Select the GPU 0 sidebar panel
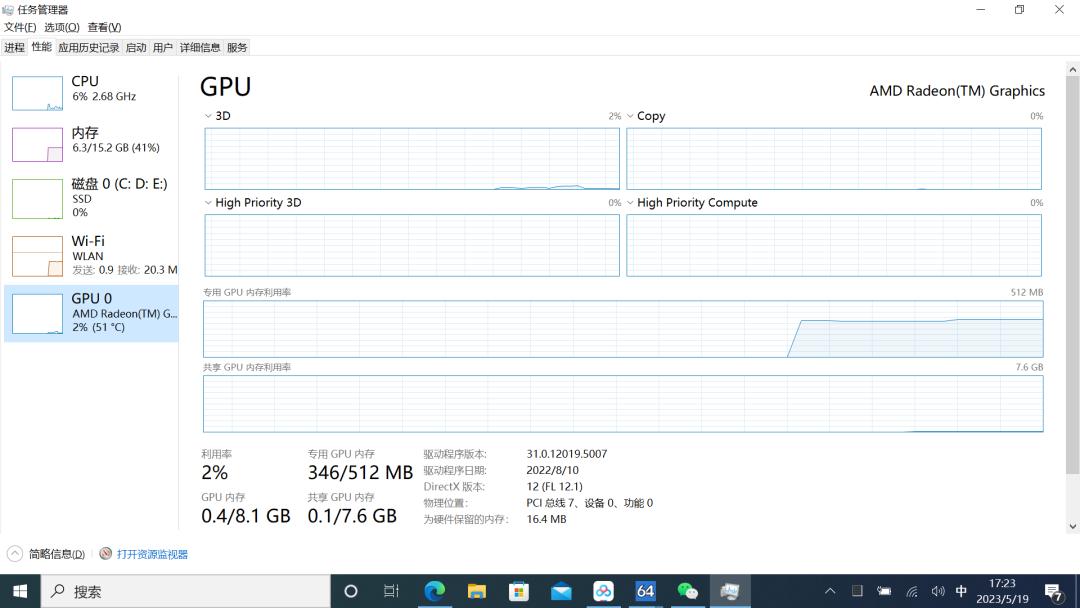Viewport: 1080px width, 608px height. pos(90,312)
